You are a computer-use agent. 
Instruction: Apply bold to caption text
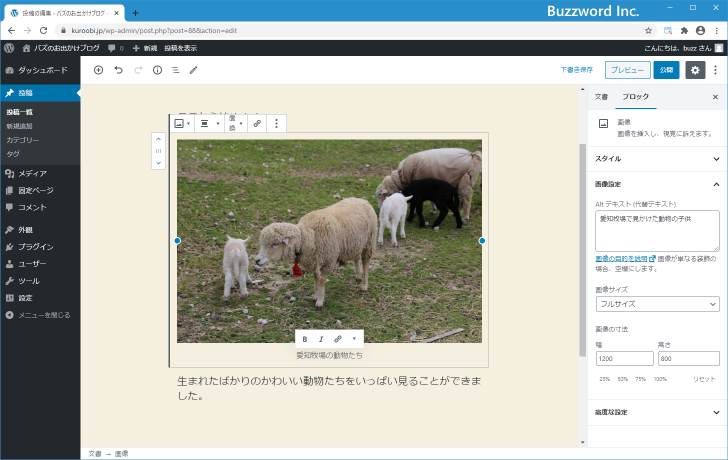(305, 339)
